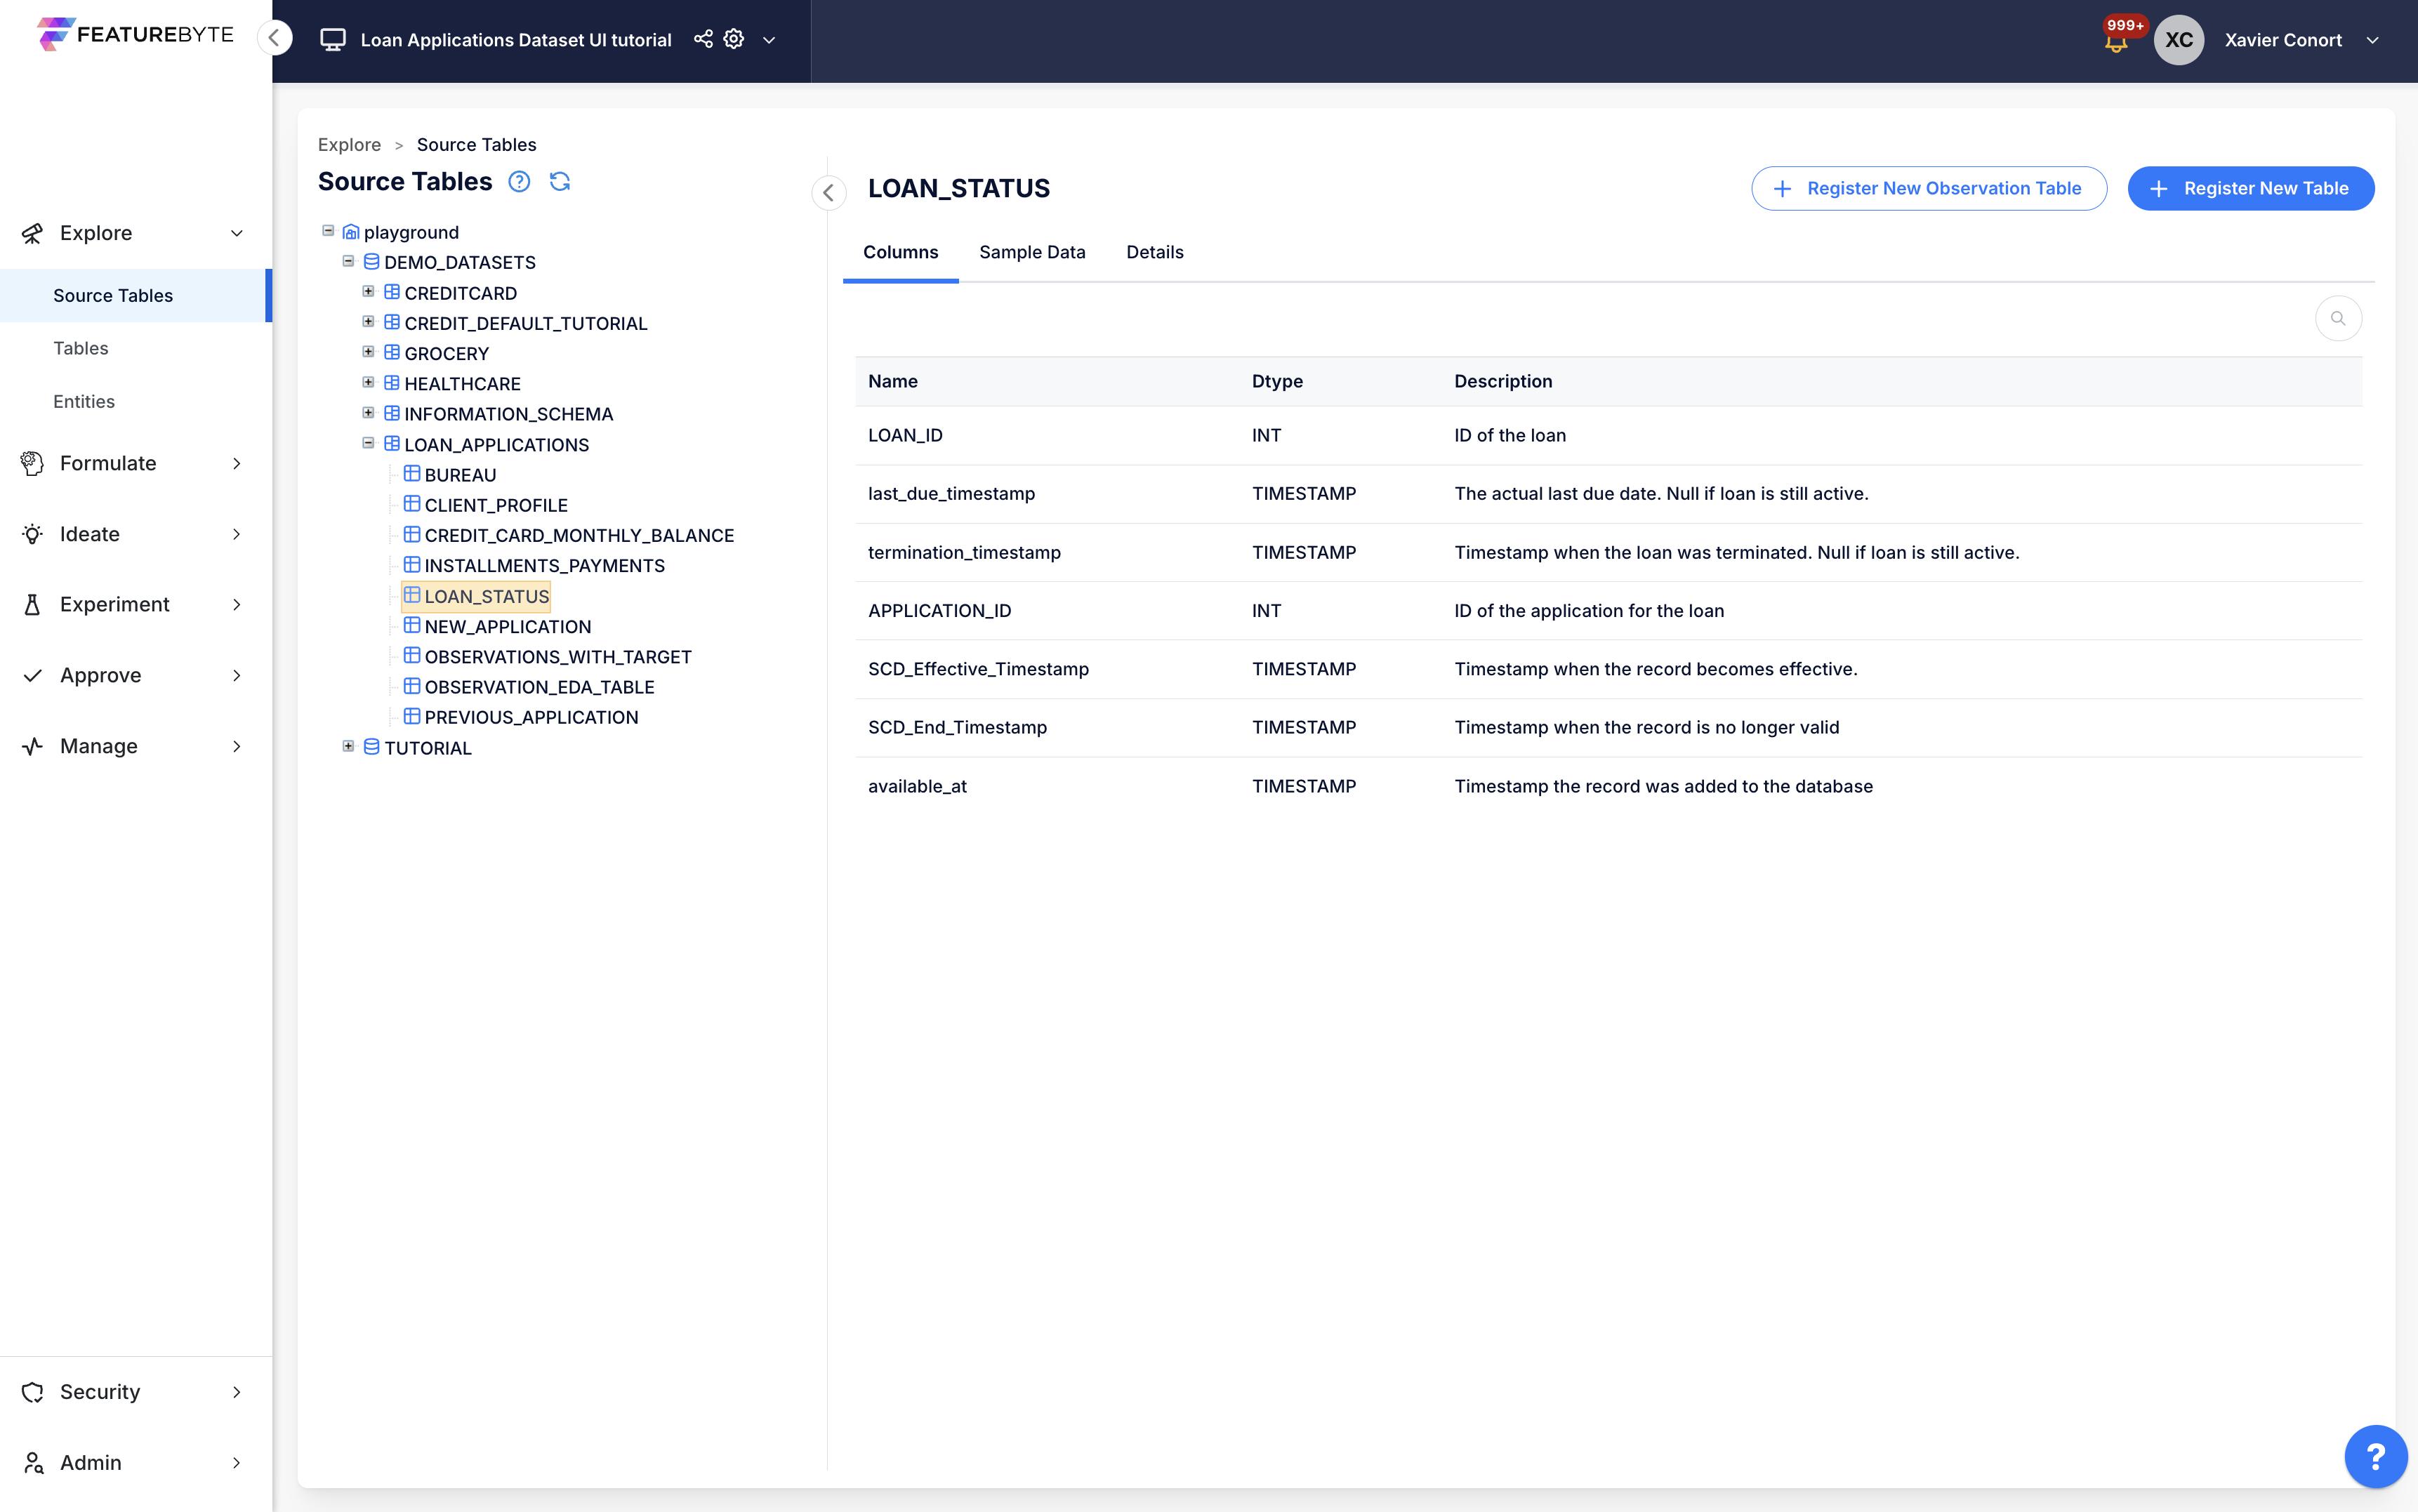Click the APPLICATION_ID column name

pos(939,610)
